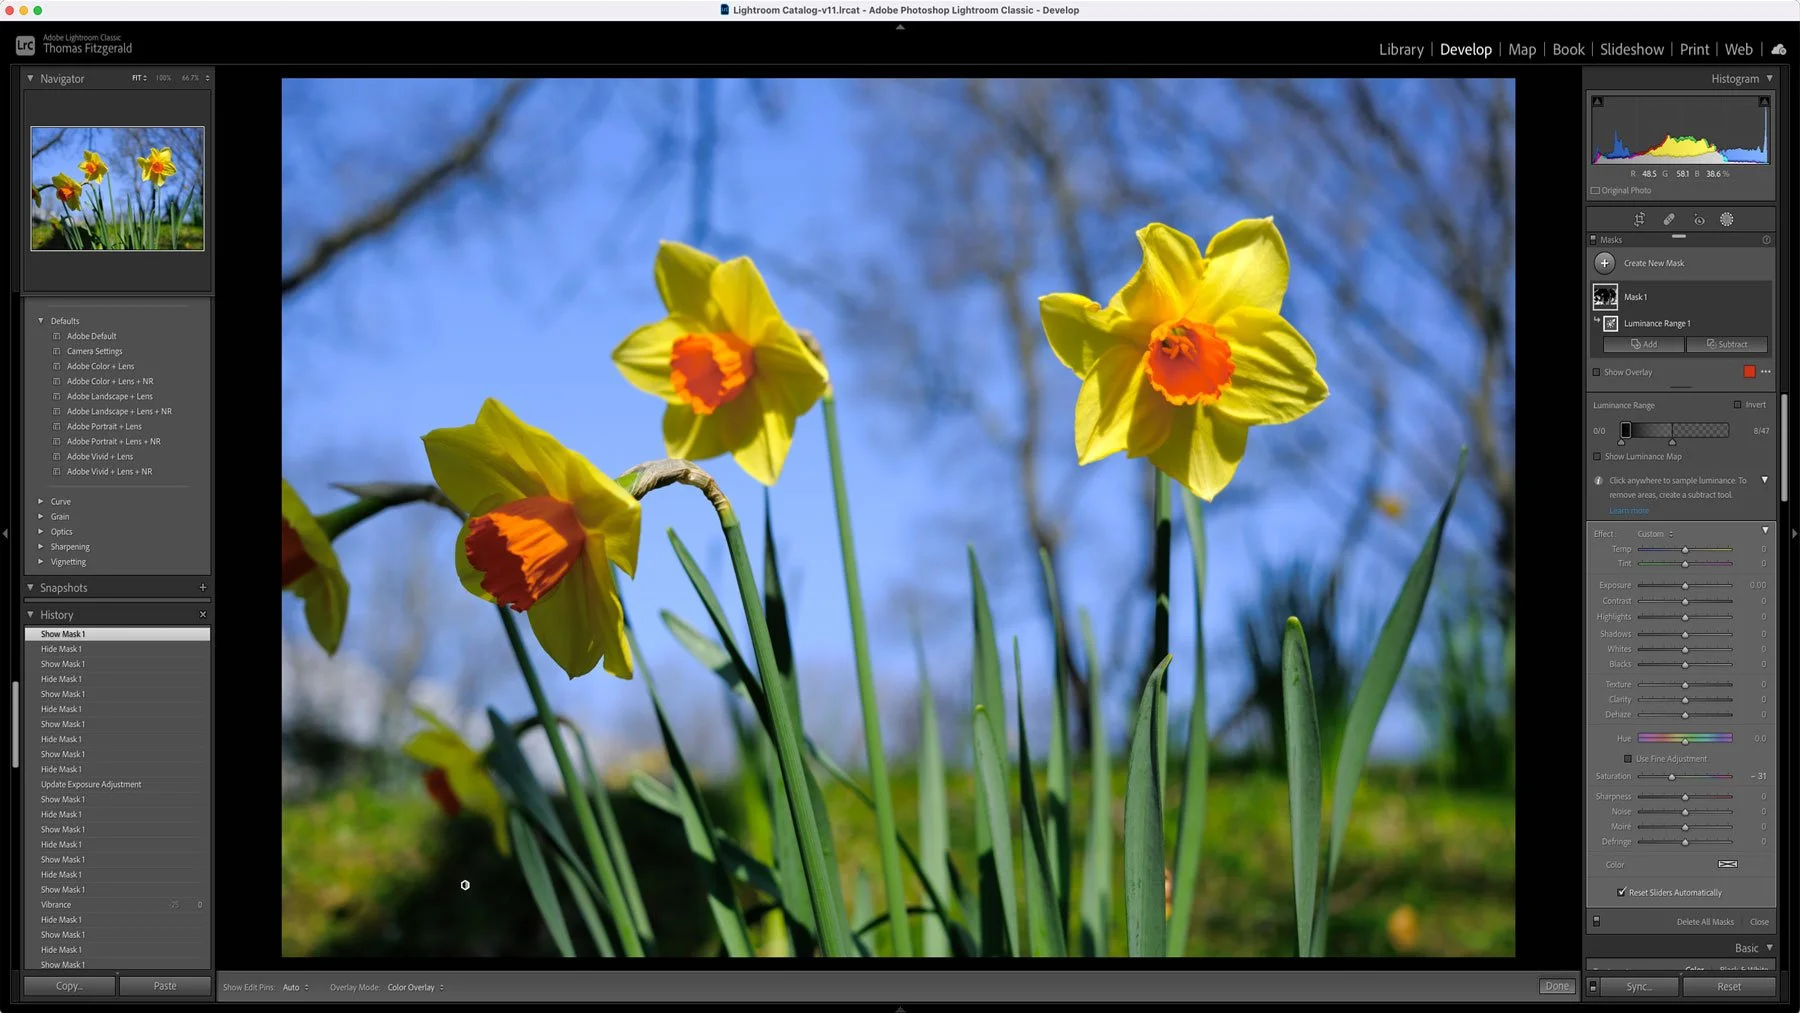Open the Print module
Image resolution: width=1800 pixels, height=1013 pixels.
point(1694,49)
